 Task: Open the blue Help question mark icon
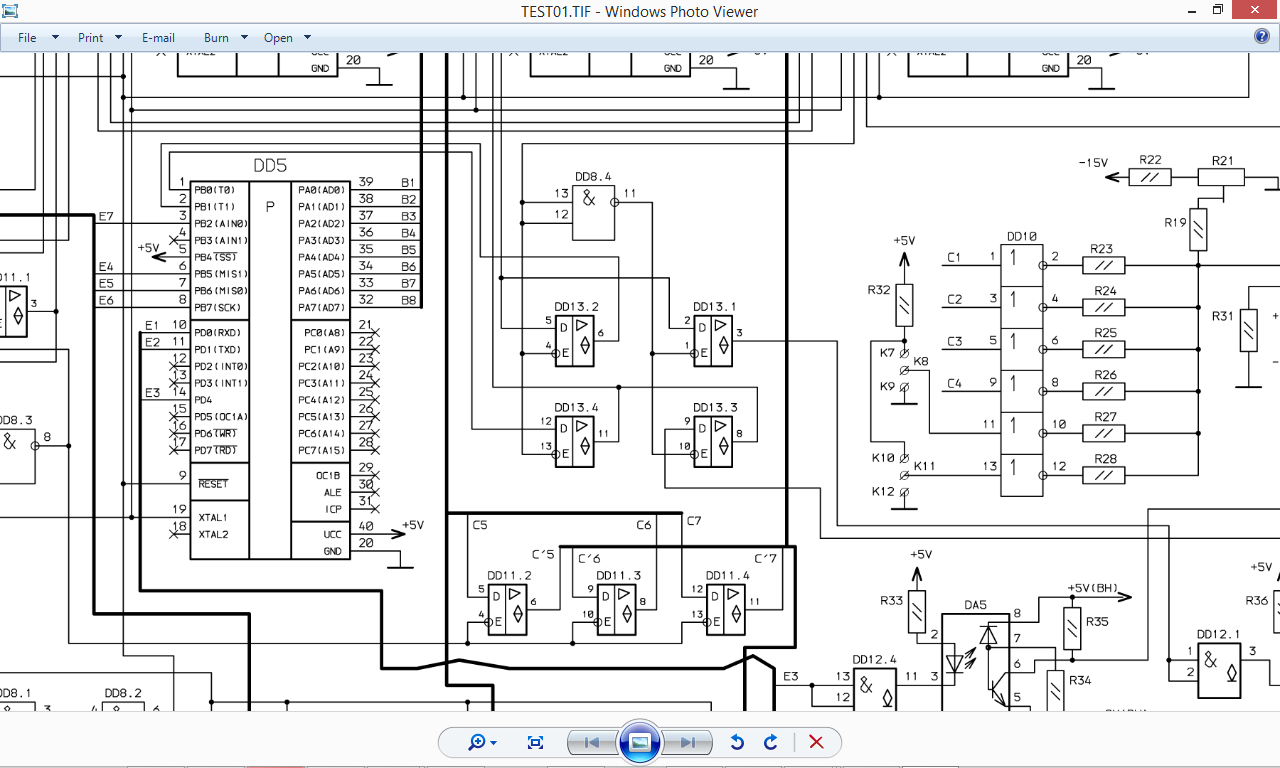(x=1262, y=37)
